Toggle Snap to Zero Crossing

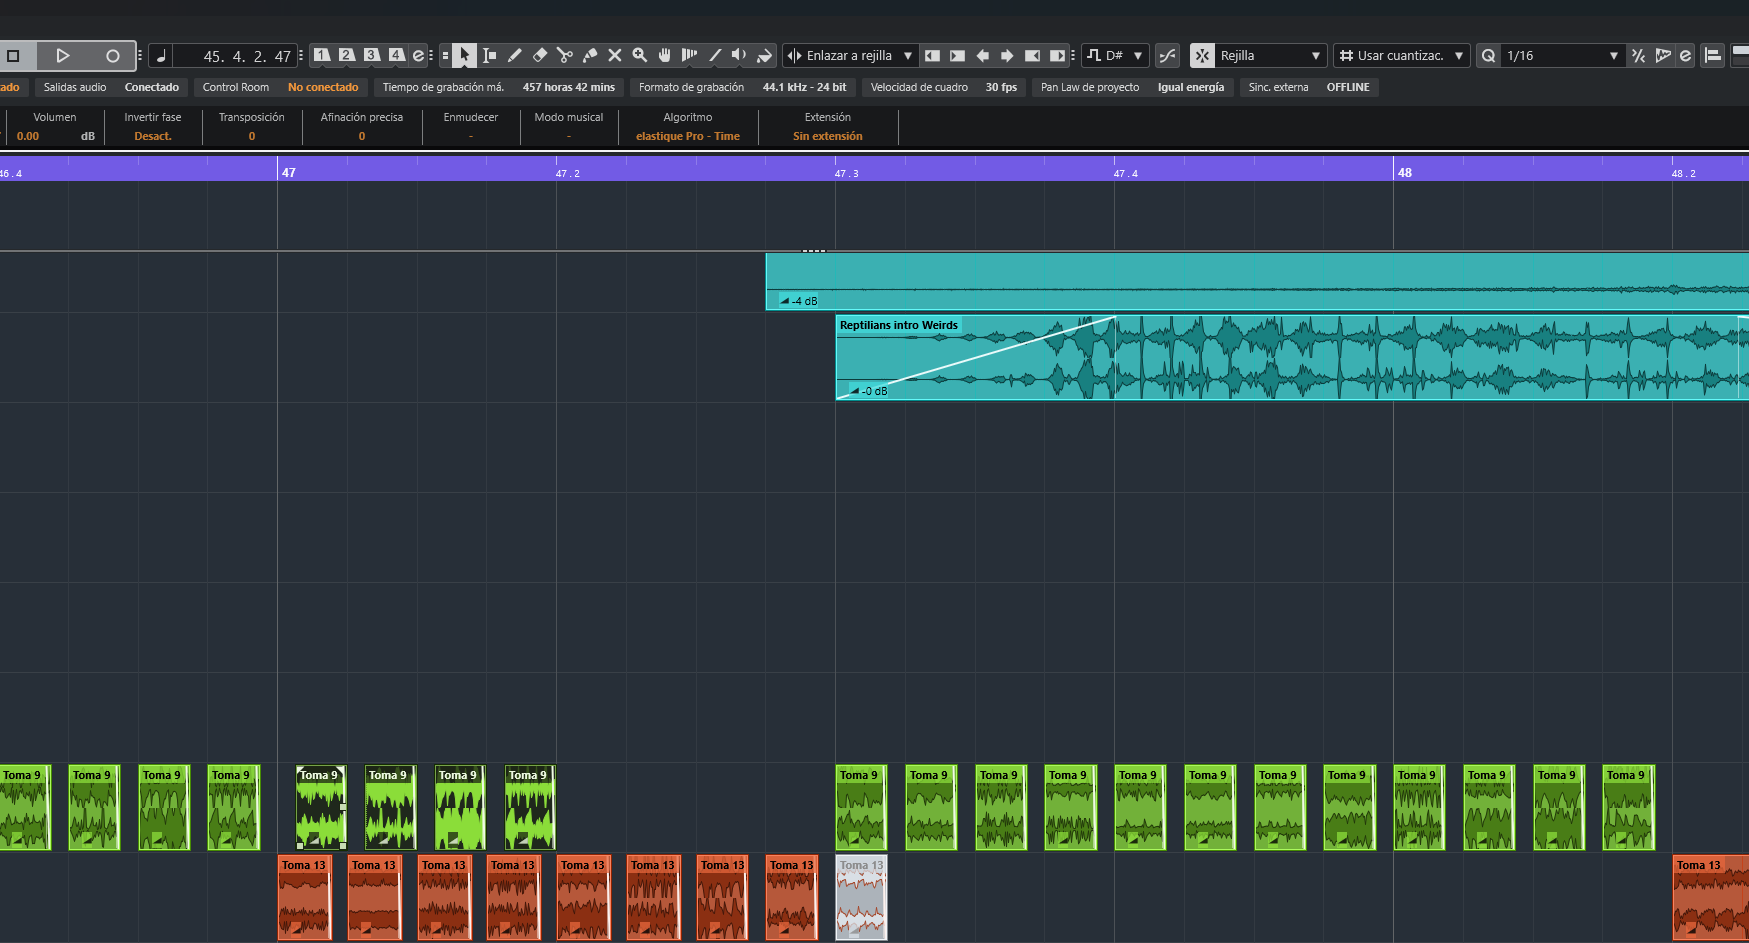coord(1167,56)
